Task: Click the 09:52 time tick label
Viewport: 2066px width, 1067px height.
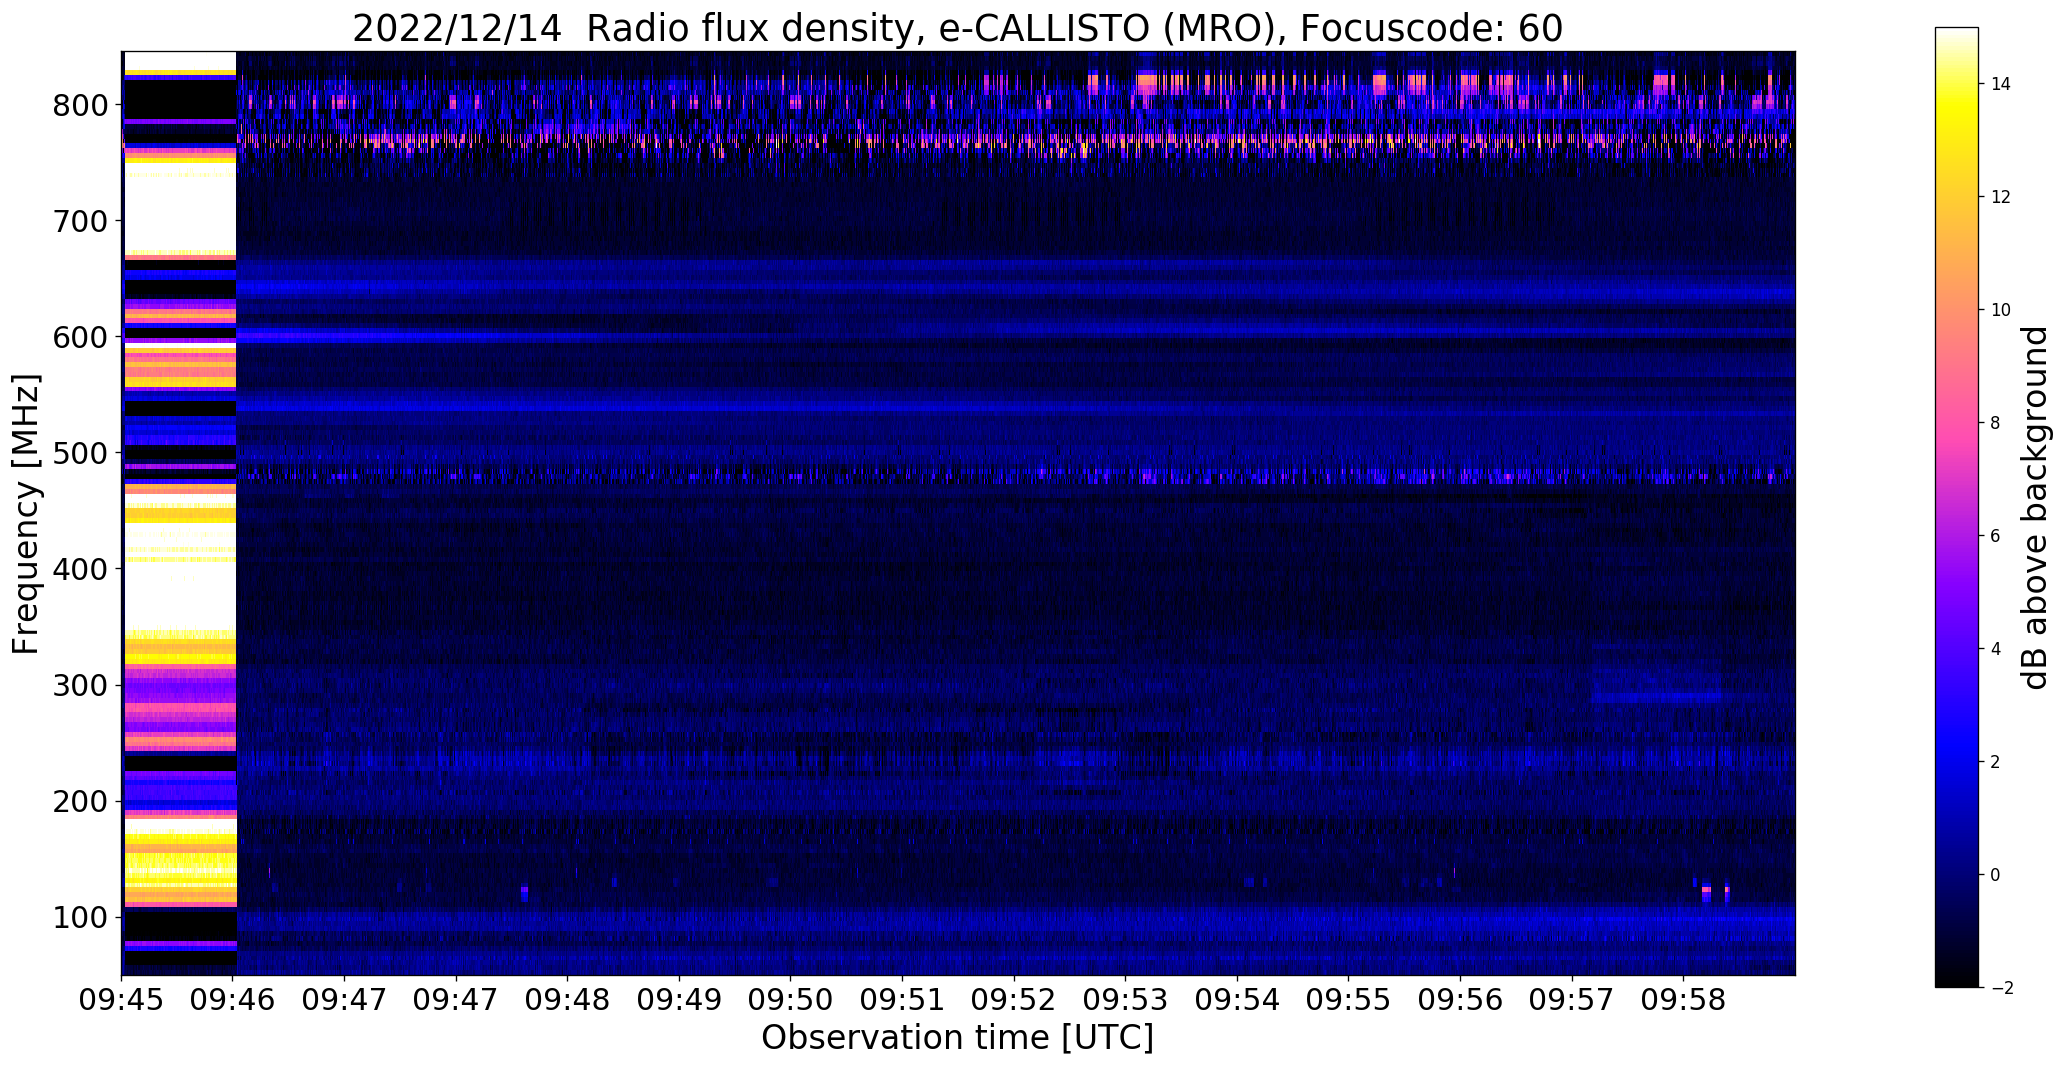Action: pos(1014,1000)
